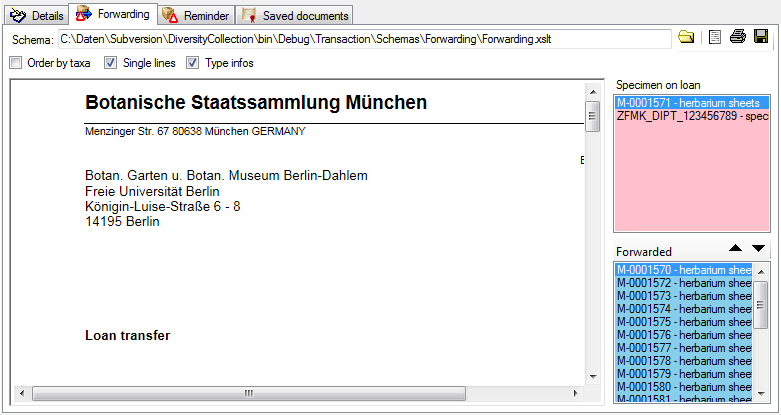Click document horizontal scrollbar left arrow

coord(22,394)
